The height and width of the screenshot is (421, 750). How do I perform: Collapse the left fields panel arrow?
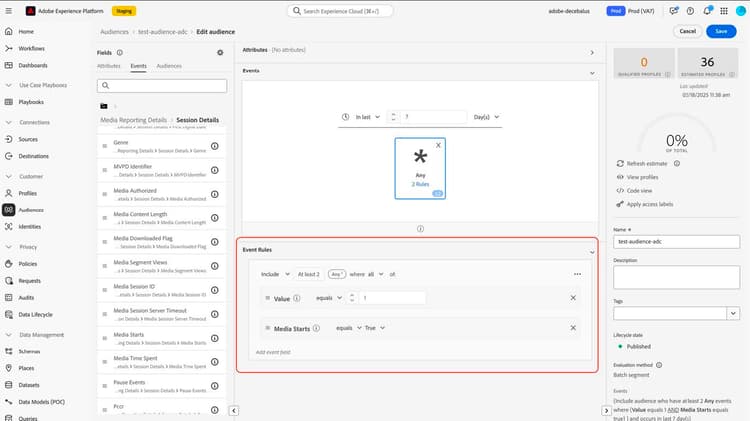pyautogui.click(x=233, y=410)
